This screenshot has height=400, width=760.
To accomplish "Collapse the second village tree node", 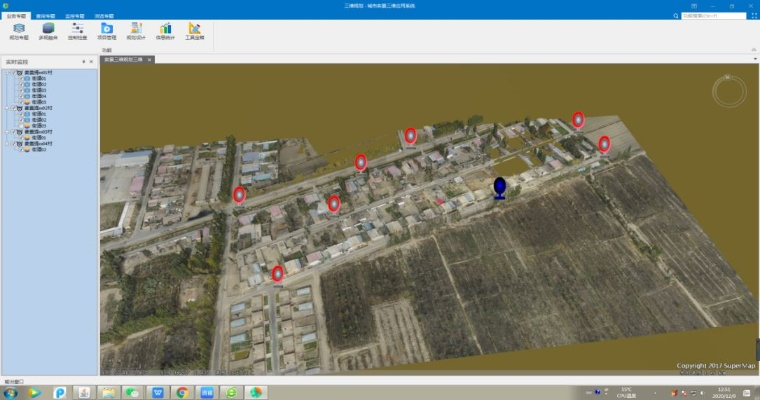I will coord(6,108).
